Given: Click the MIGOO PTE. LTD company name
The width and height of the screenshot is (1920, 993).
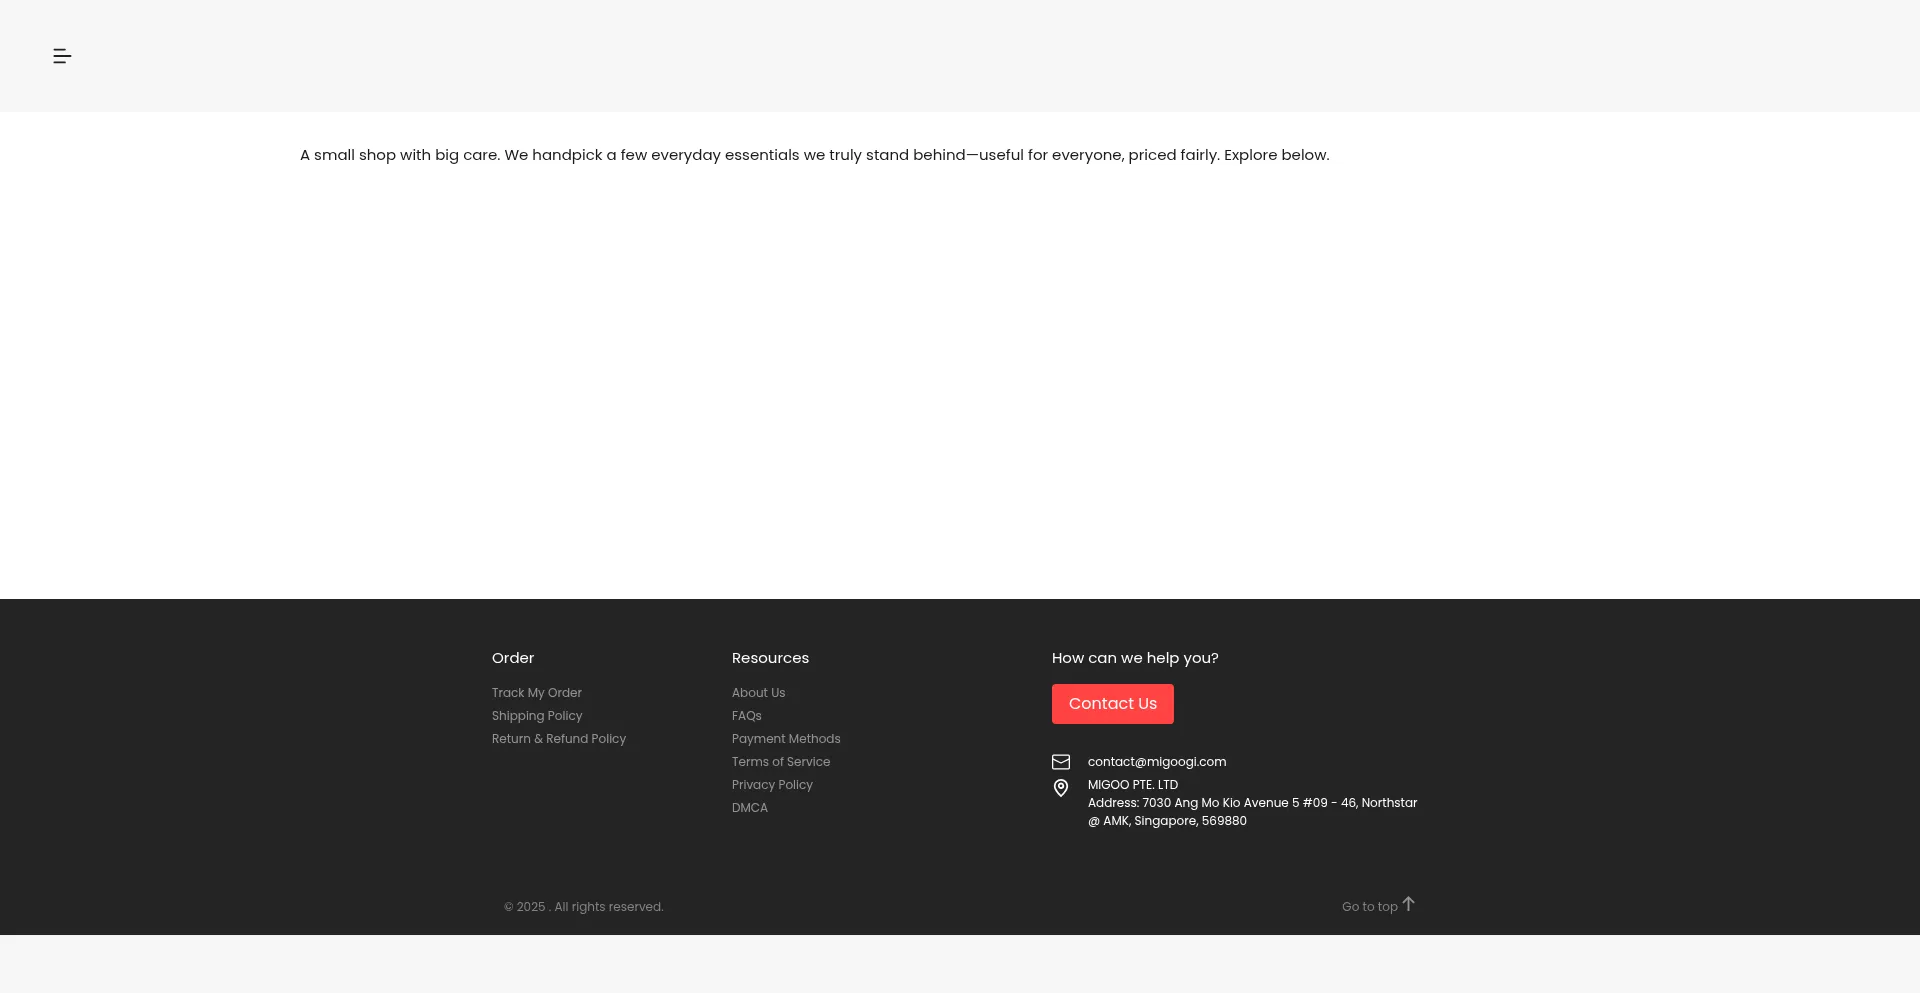Looking at the screenshot, I should tap(1132, 785).
